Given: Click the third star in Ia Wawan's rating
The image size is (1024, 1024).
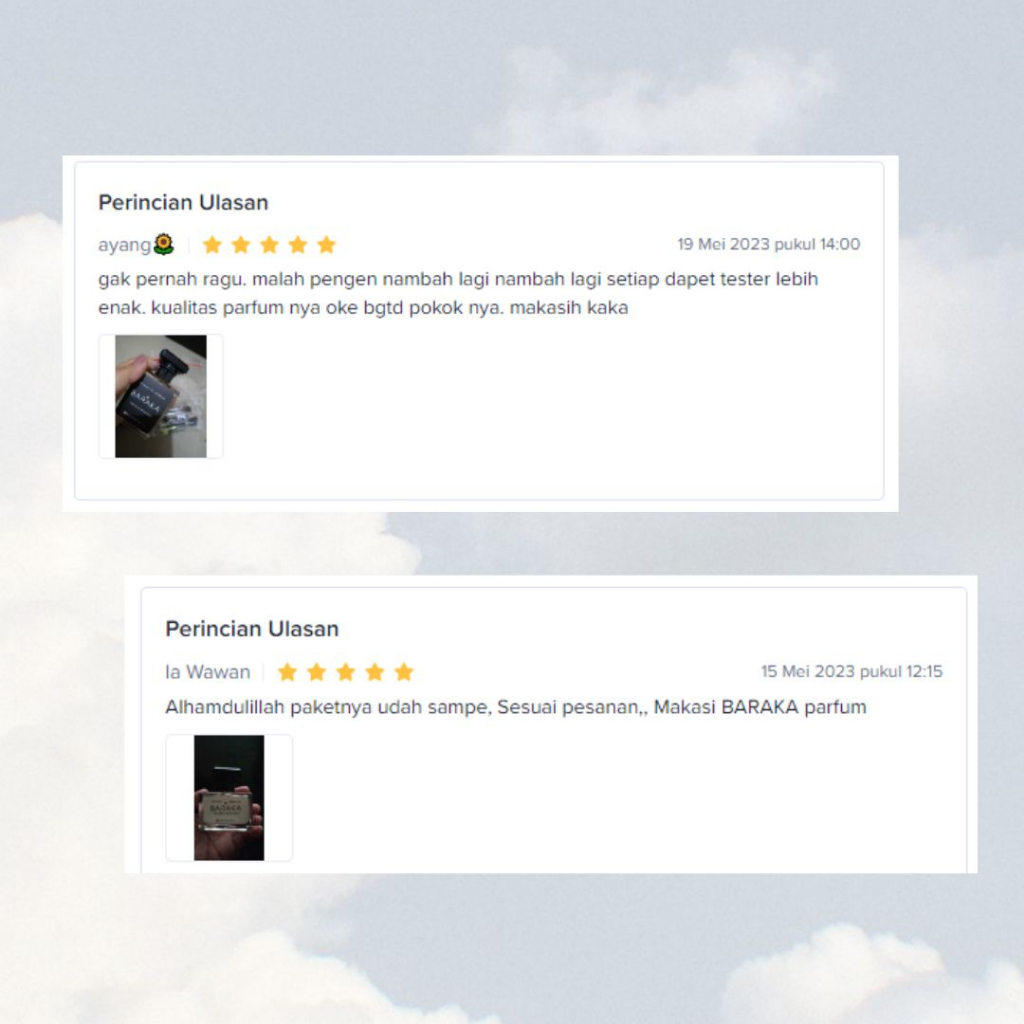Looking at the screenshot, I should coord(345,672).
